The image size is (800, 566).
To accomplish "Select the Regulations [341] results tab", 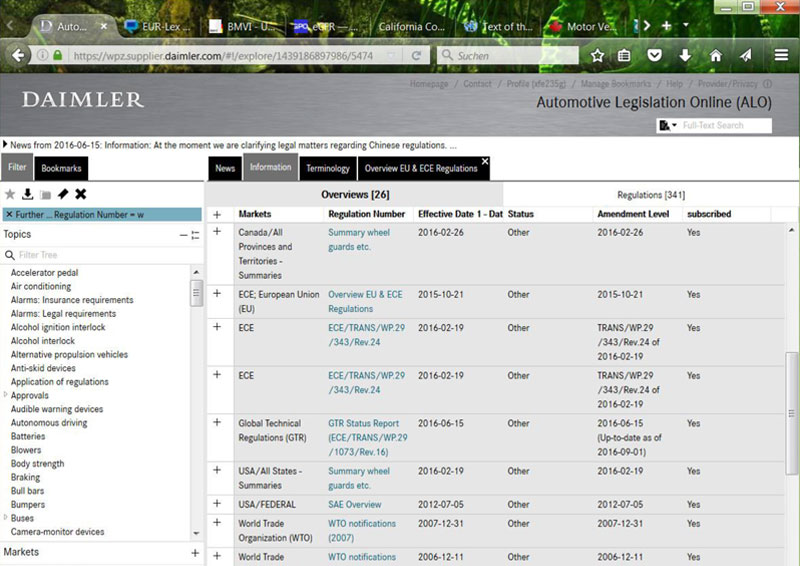I will pyautogui.click(x=651, y=195).
